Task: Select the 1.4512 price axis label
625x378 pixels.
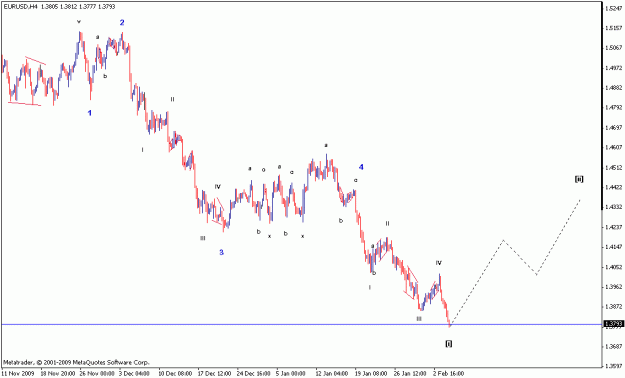Action: click(614, 168)
